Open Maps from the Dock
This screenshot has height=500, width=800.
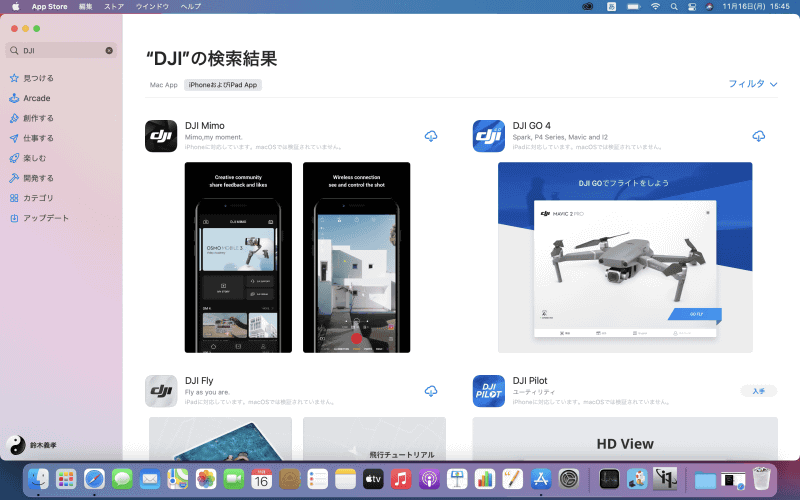178,479
